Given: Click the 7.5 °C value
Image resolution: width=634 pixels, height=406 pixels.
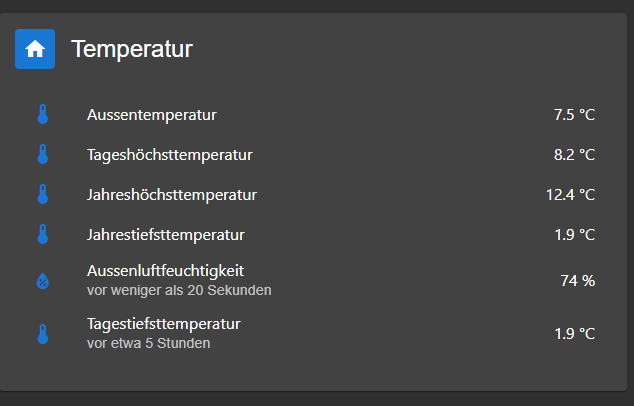Looking at the screenshot, I should click(x=574, y=115).
